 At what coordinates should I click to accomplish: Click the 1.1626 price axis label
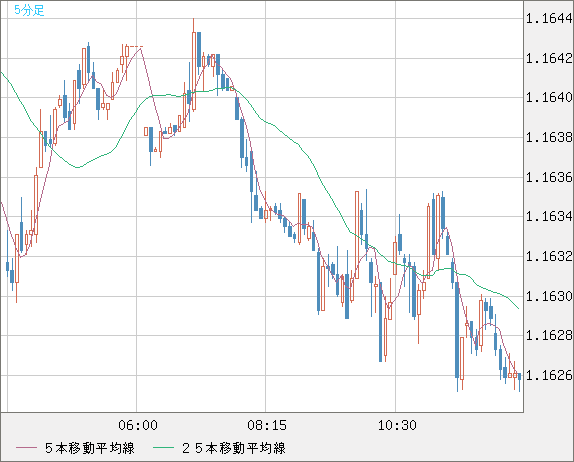click(549, 375)
